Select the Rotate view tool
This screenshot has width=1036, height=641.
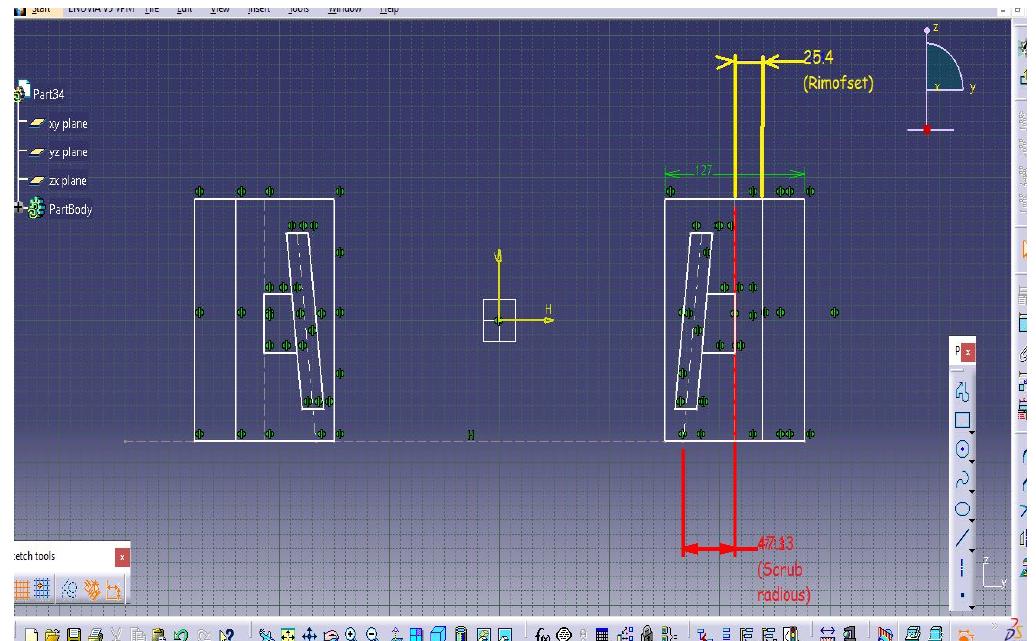pos(330,635)
